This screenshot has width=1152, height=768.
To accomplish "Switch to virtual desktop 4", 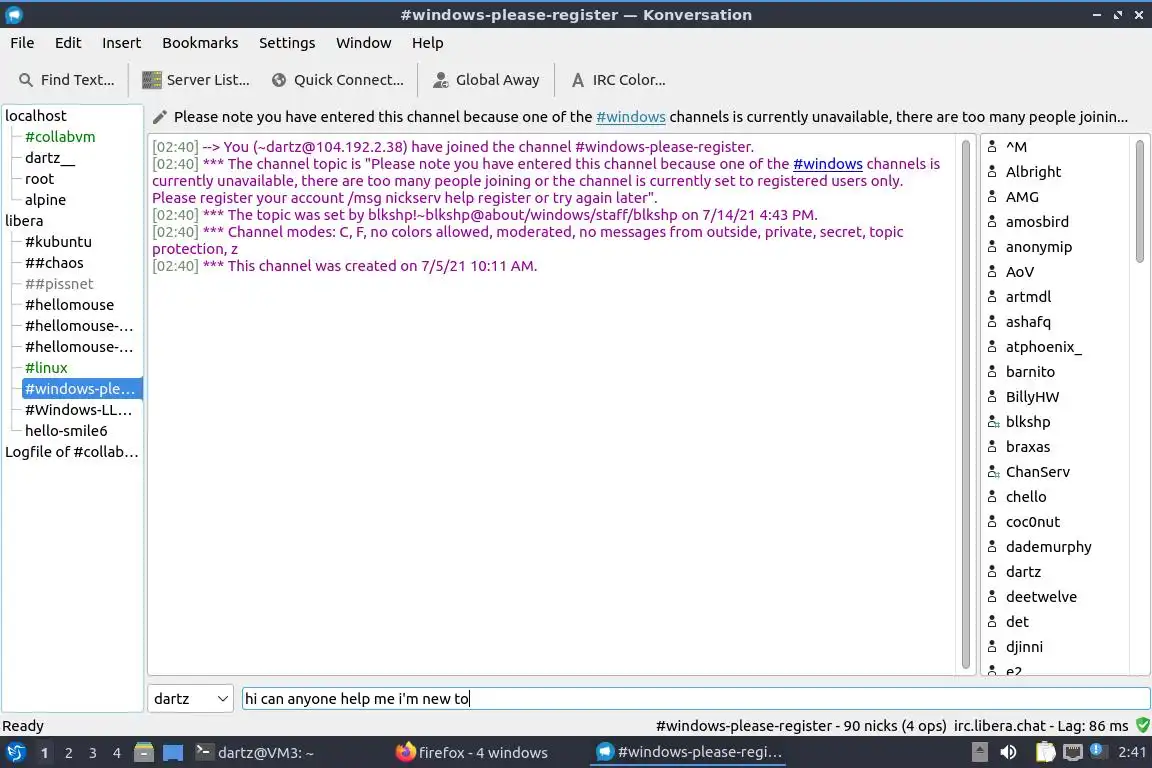I will (x=117, y=753).
